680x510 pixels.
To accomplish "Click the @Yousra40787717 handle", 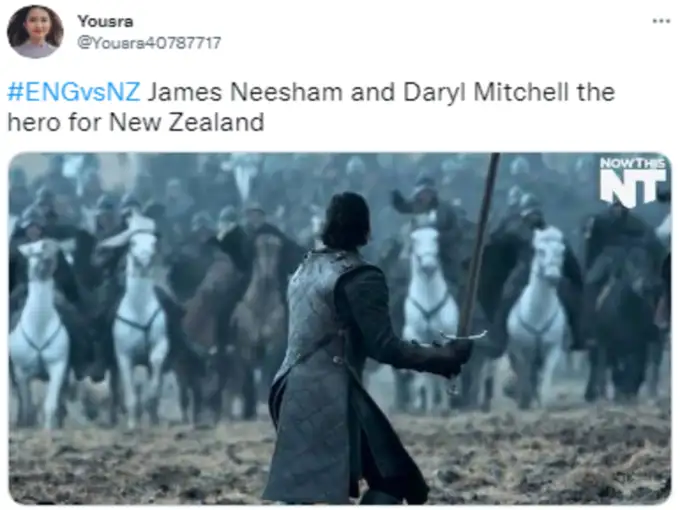I will coord(149,42).
